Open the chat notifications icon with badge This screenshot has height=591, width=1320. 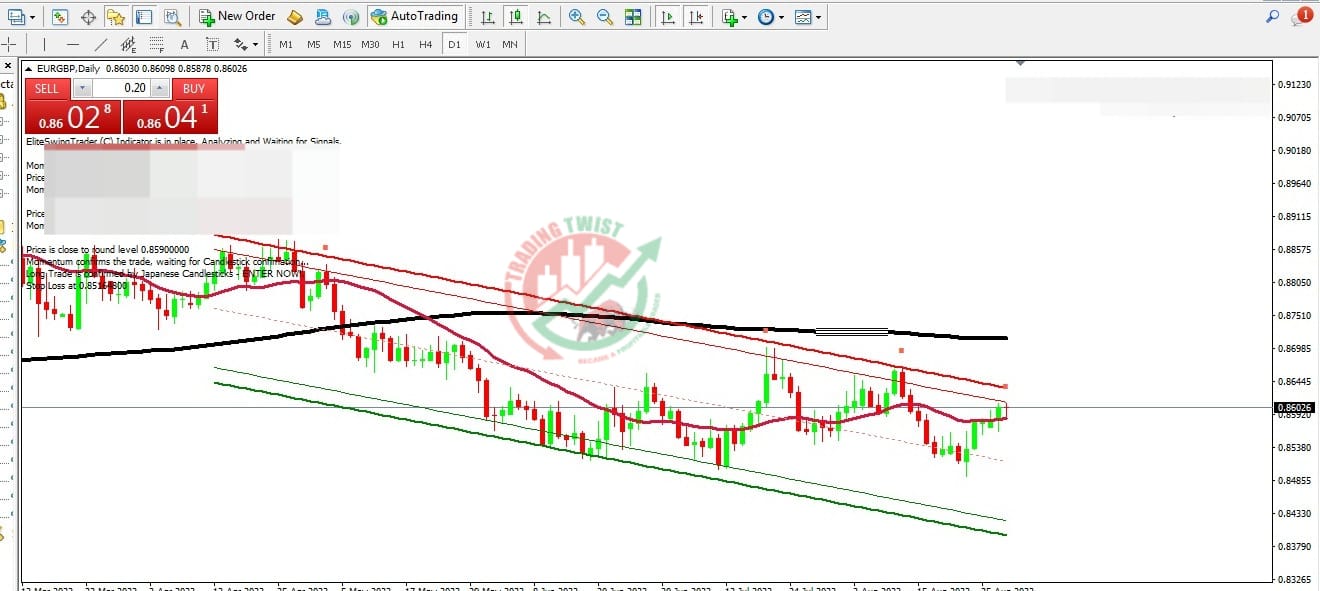(x=1301, y=16)
